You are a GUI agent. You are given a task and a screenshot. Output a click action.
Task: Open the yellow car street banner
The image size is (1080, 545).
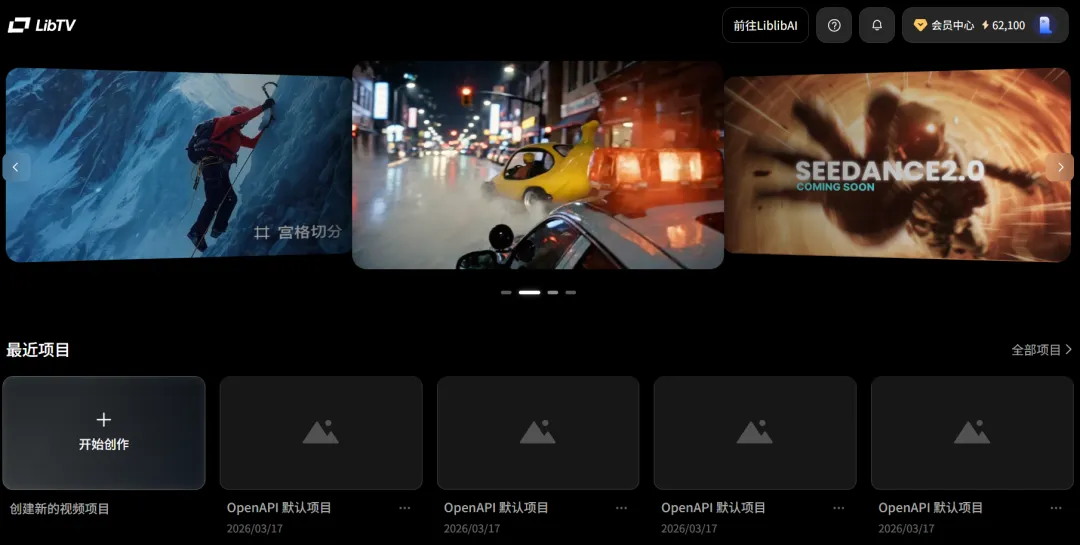click(x=538, y=165)
